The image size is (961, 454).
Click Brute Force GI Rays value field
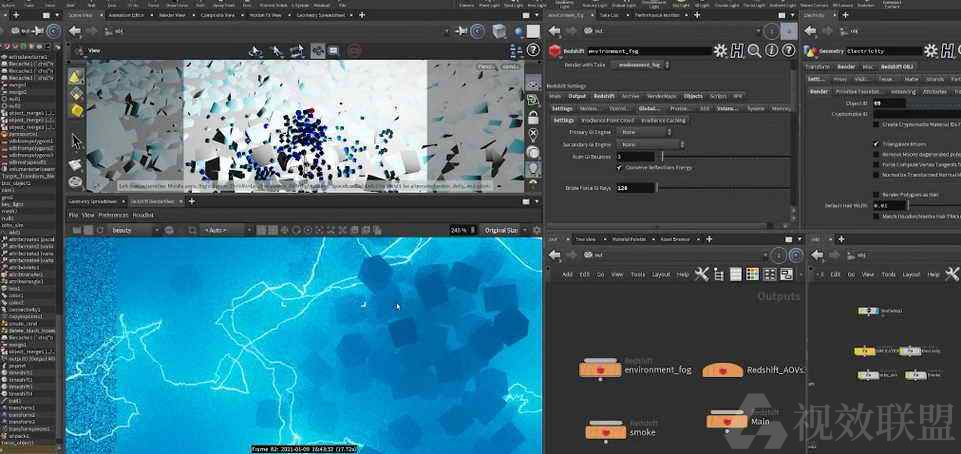(636, 188)
